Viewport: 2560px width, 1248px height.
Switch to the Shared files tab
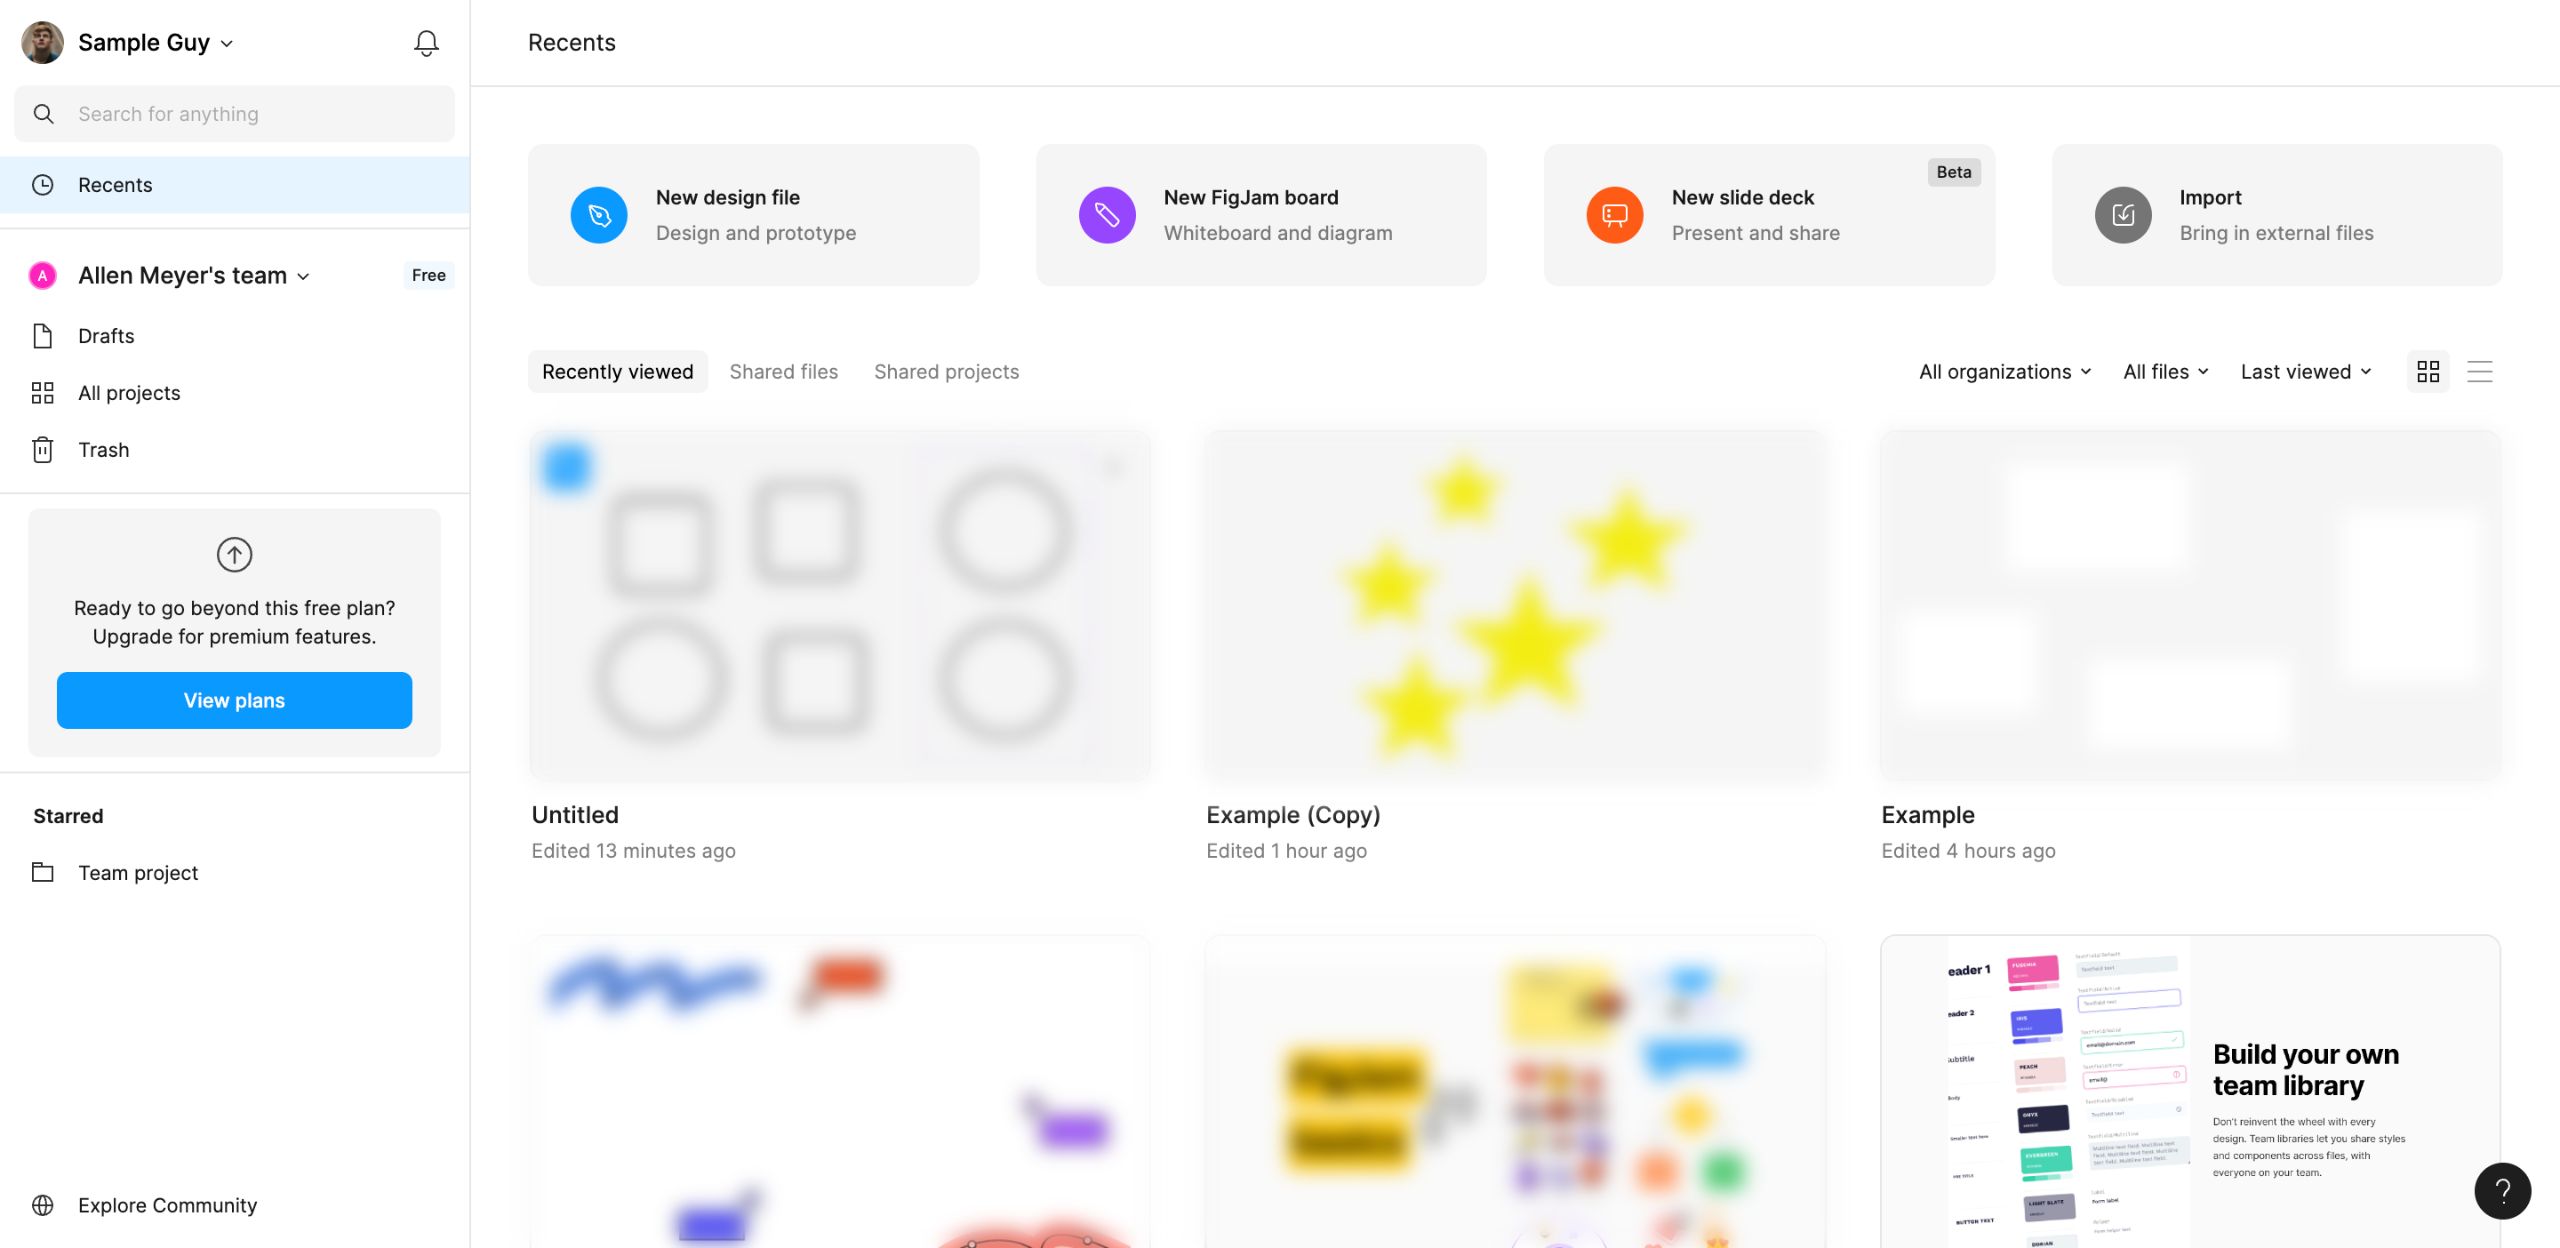pos(783,372)
